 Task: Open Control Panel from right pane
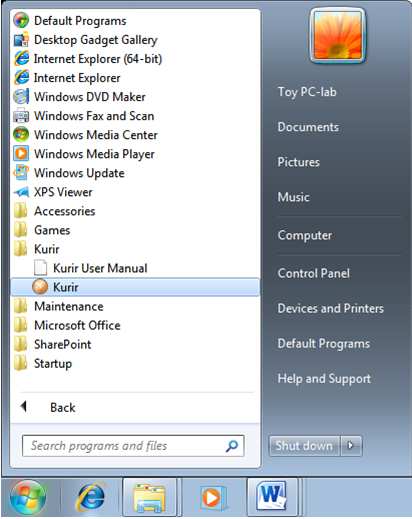tap(314, 273)
